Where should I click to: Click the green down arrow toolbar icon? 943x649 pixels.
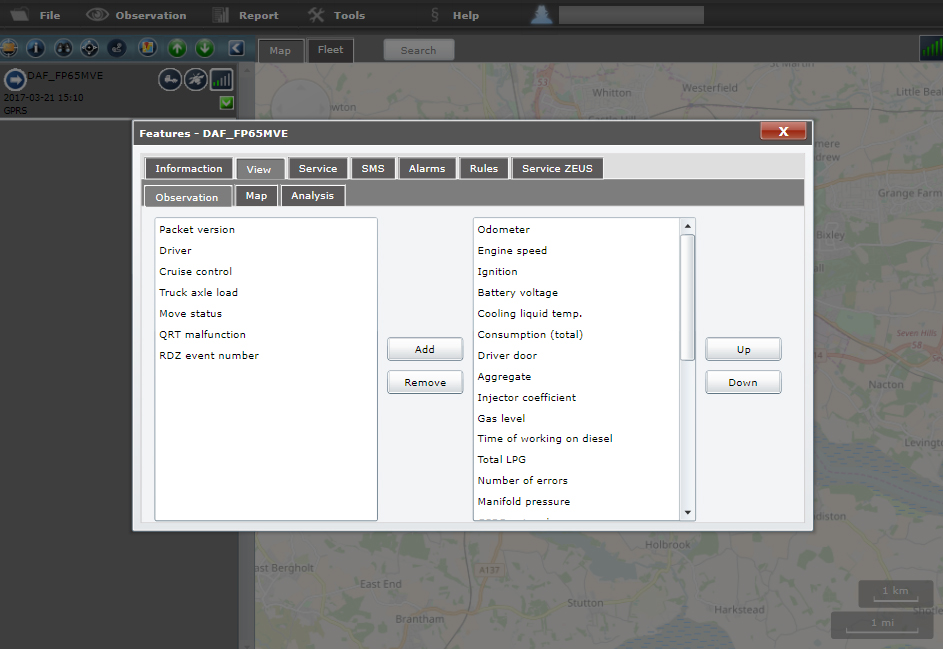point(204,48)
